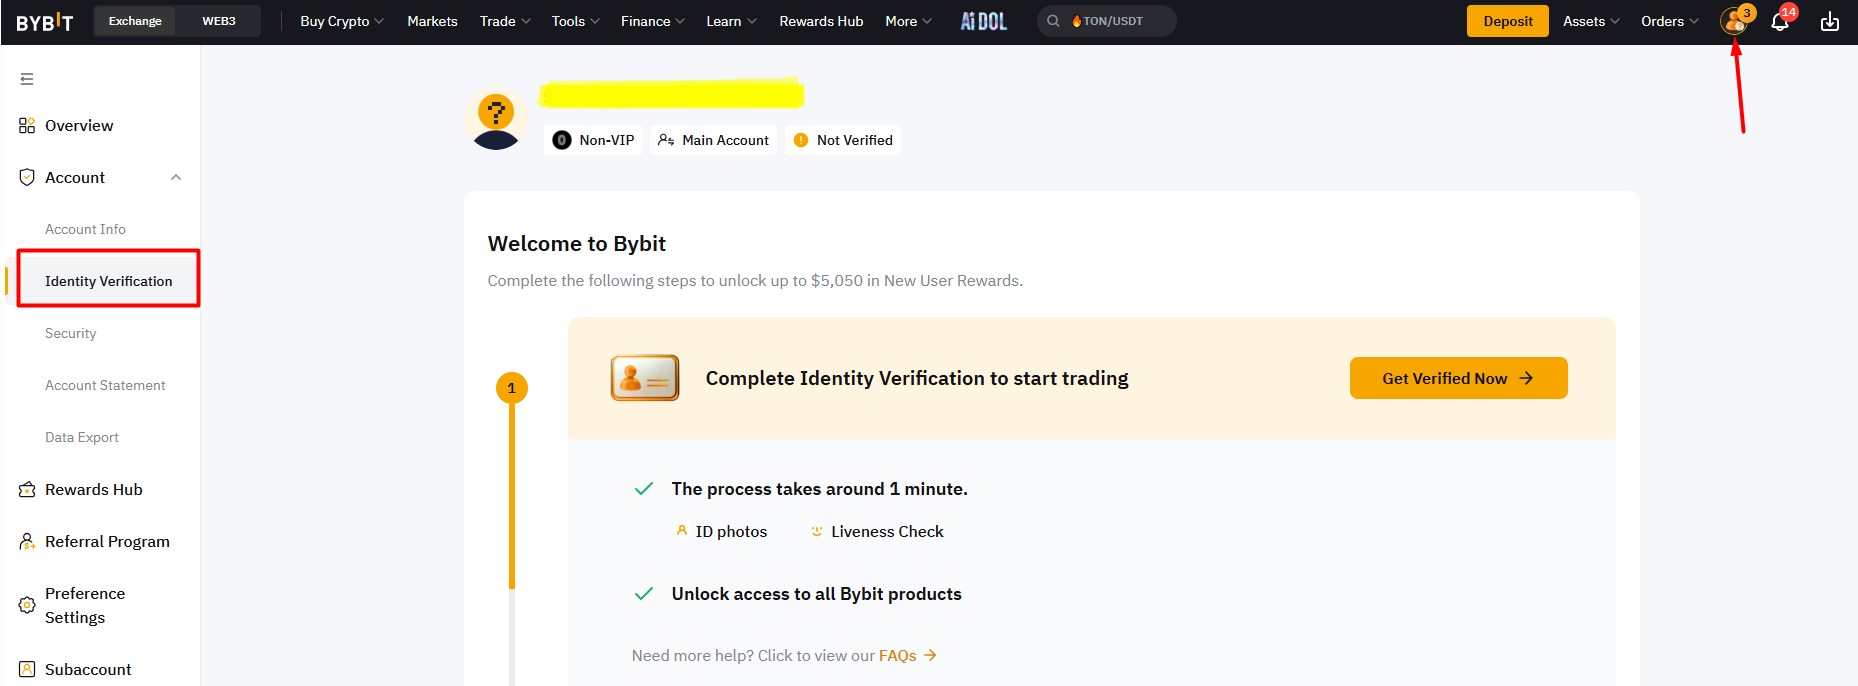Open the Markets menu item

click(432, 21)
